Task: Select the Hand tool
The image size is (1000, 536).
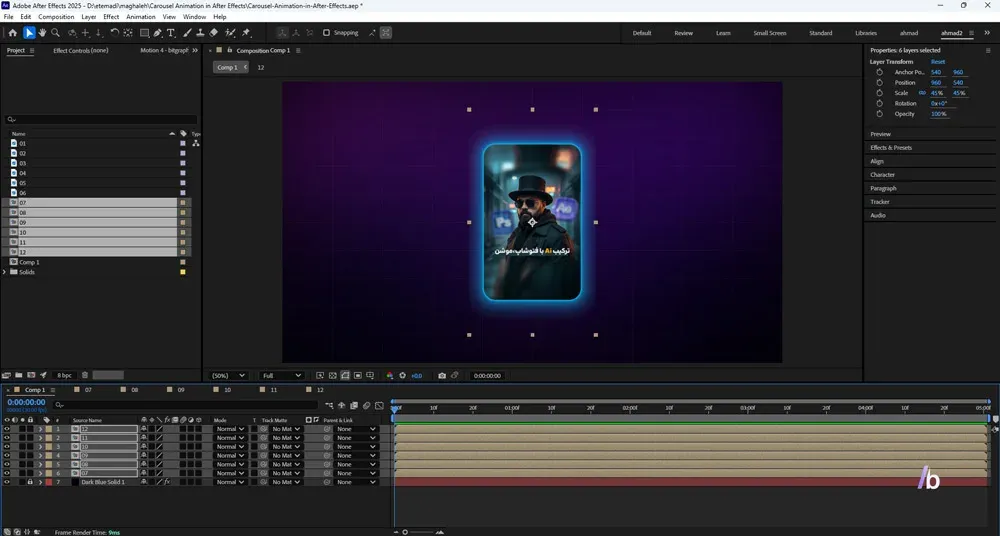Action: pos(42,33)
